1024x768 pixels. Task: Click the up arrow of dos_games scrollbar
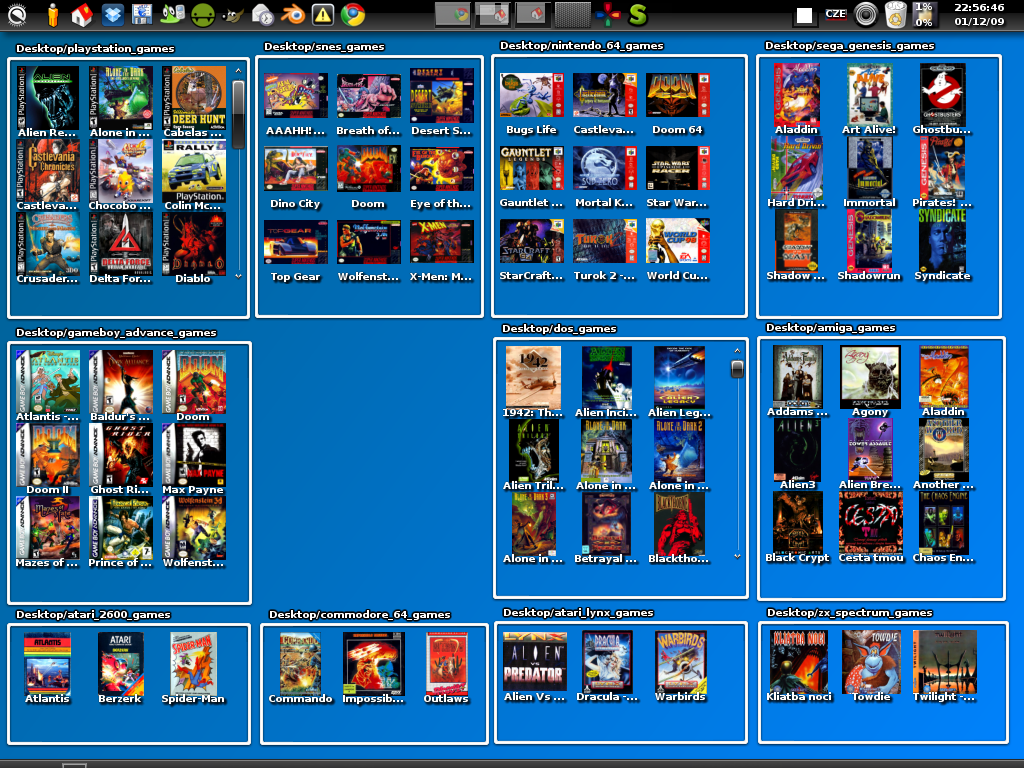(737, 351)
